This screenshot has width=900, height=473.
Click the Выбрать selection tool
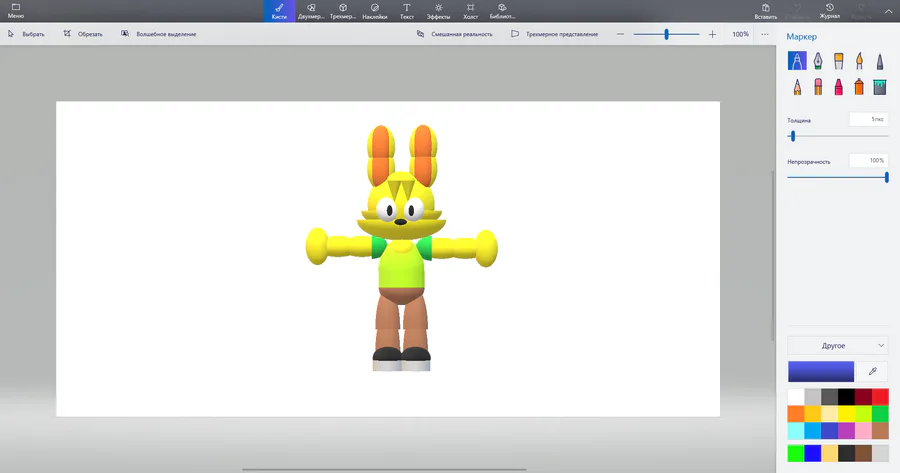pyautogui.click(x=26, y=34)
